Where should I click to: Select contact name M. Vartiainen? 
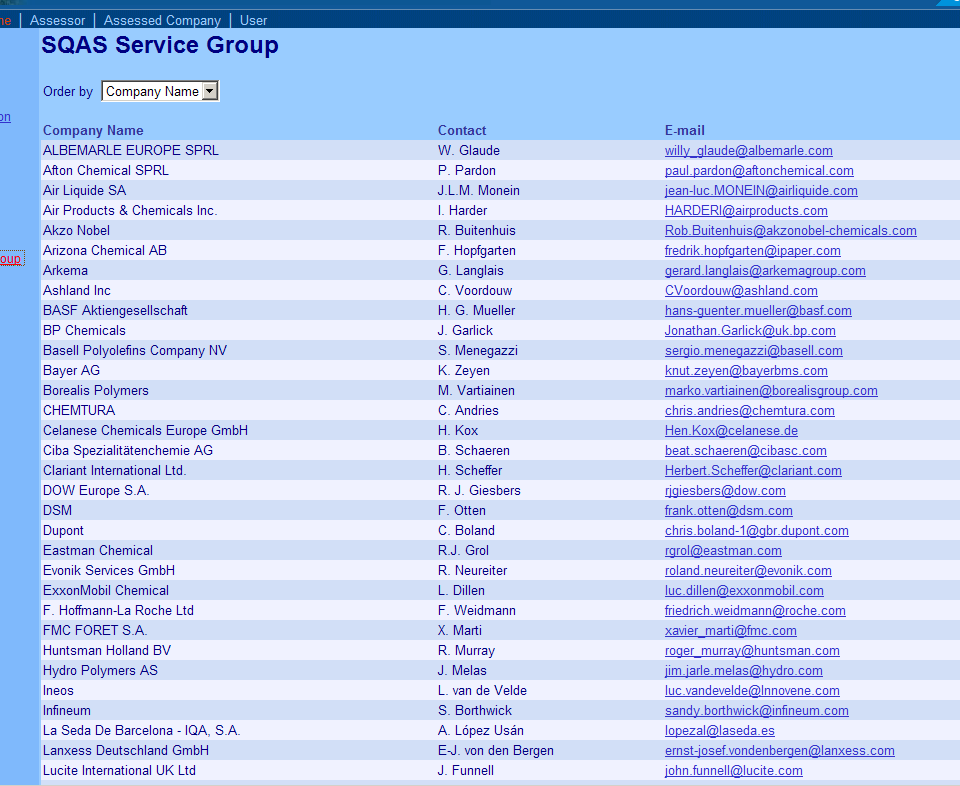click(x=476, y=391)
